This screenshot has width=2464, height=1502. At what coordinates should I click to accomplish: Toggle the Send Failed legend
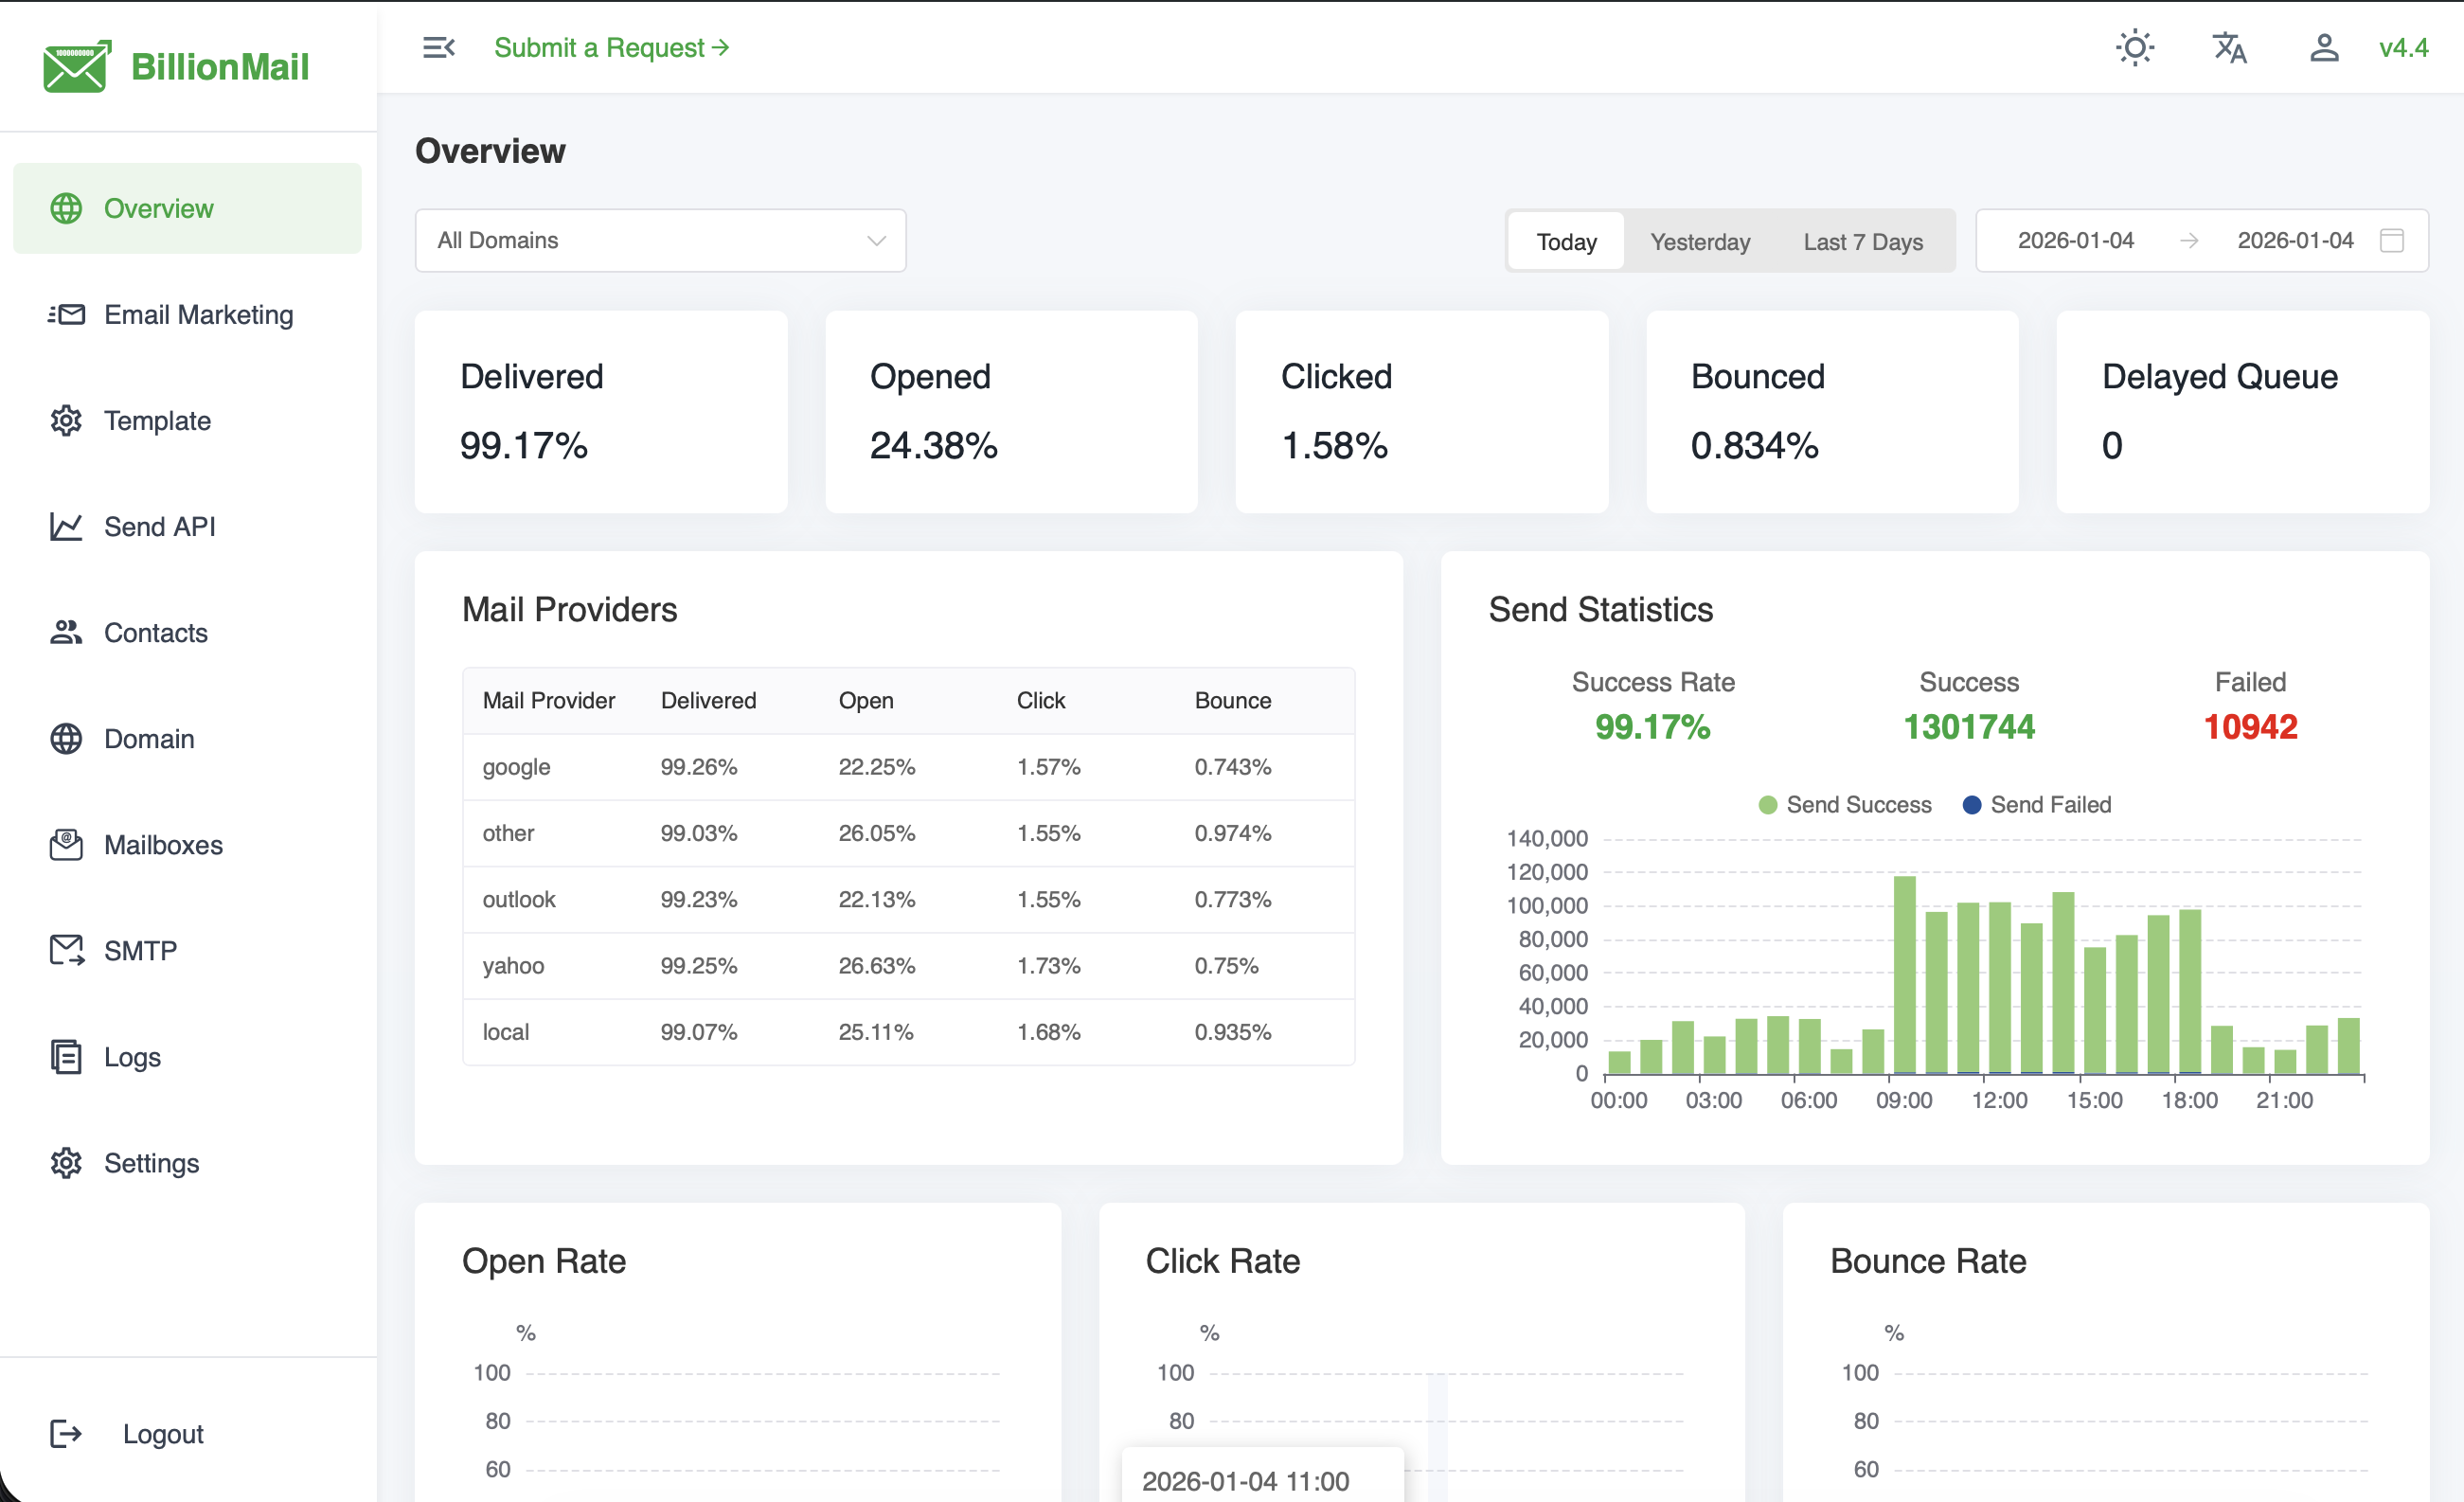pos(2037,804)
